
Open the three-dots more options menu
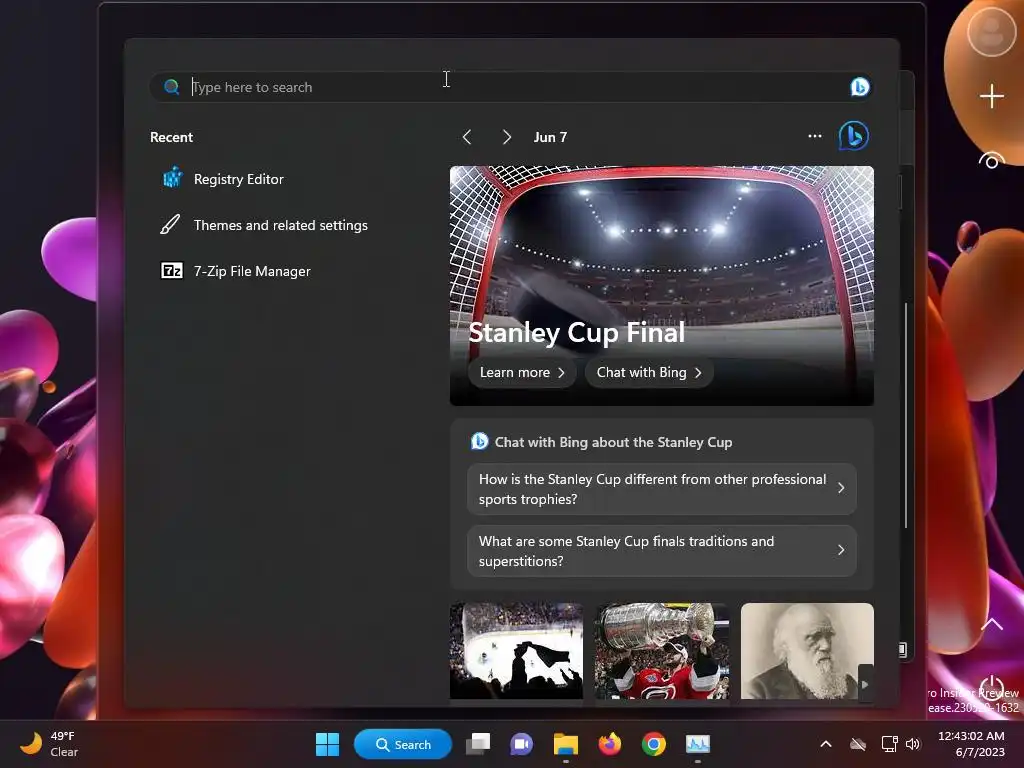tap(814, 136)
